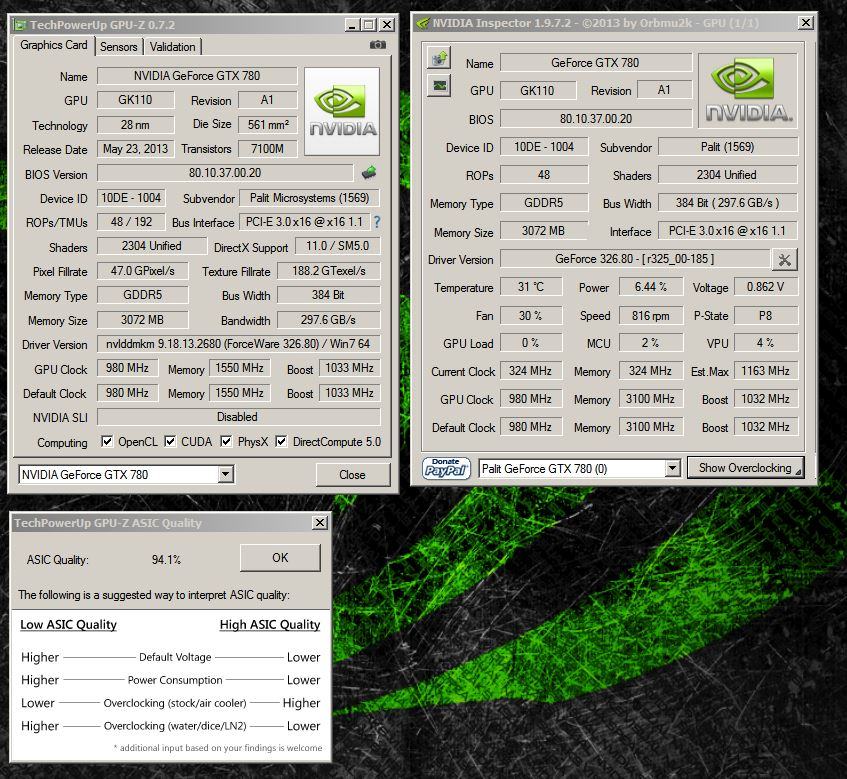Click the Inspector Driver Version field GeForce 326.80
Screen dimensions: 847x779
pos(635,259)
